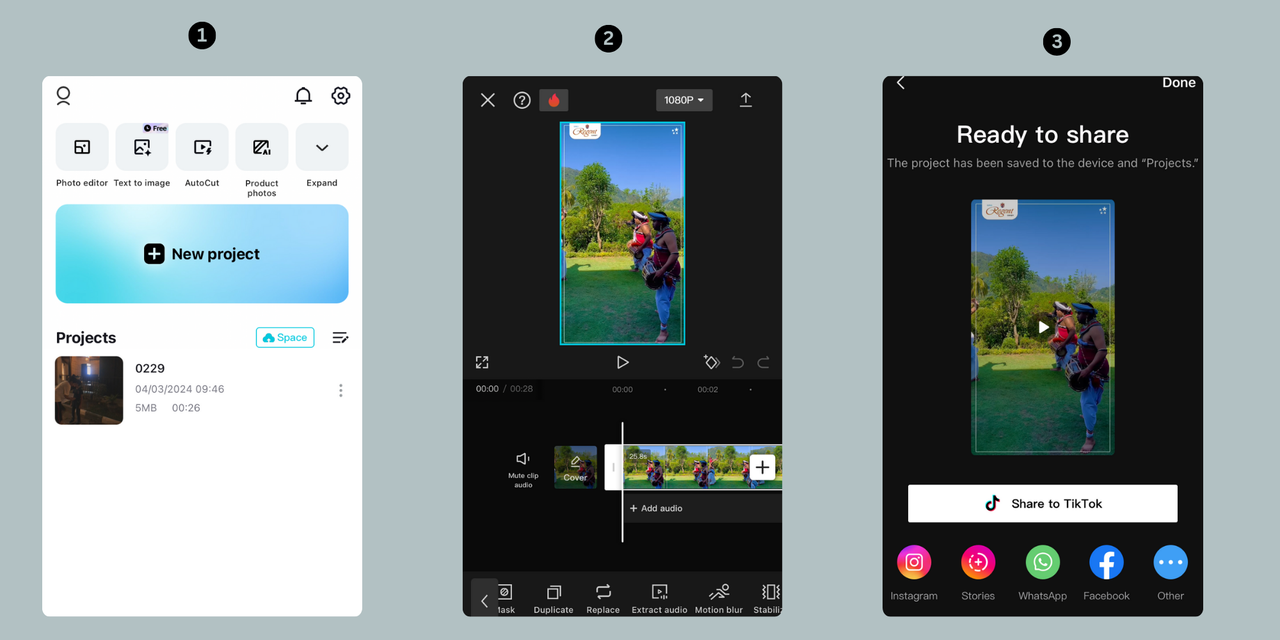Open the Photo editor tool

(x=82, y=148)
